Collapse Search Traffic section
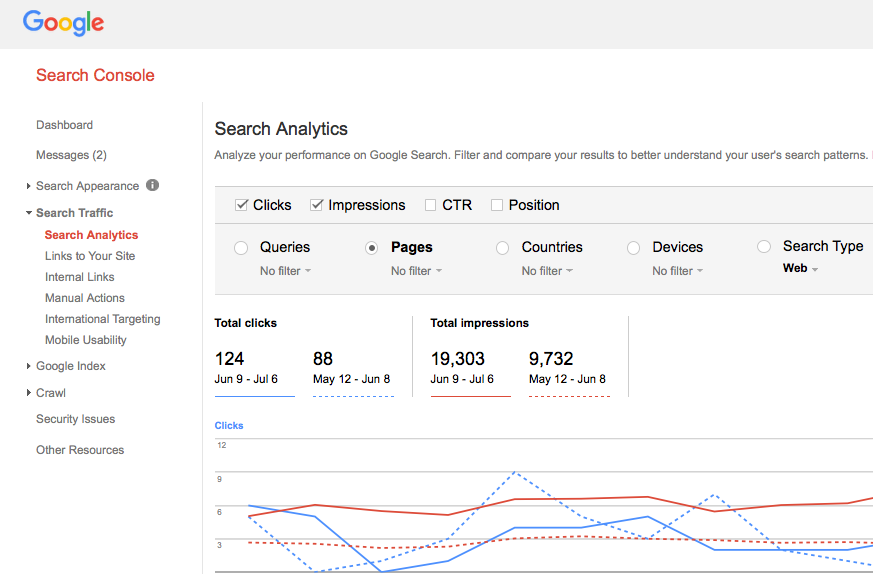This screenshot has width=873, height=574. pyautogui.click(x=28, y=213)
